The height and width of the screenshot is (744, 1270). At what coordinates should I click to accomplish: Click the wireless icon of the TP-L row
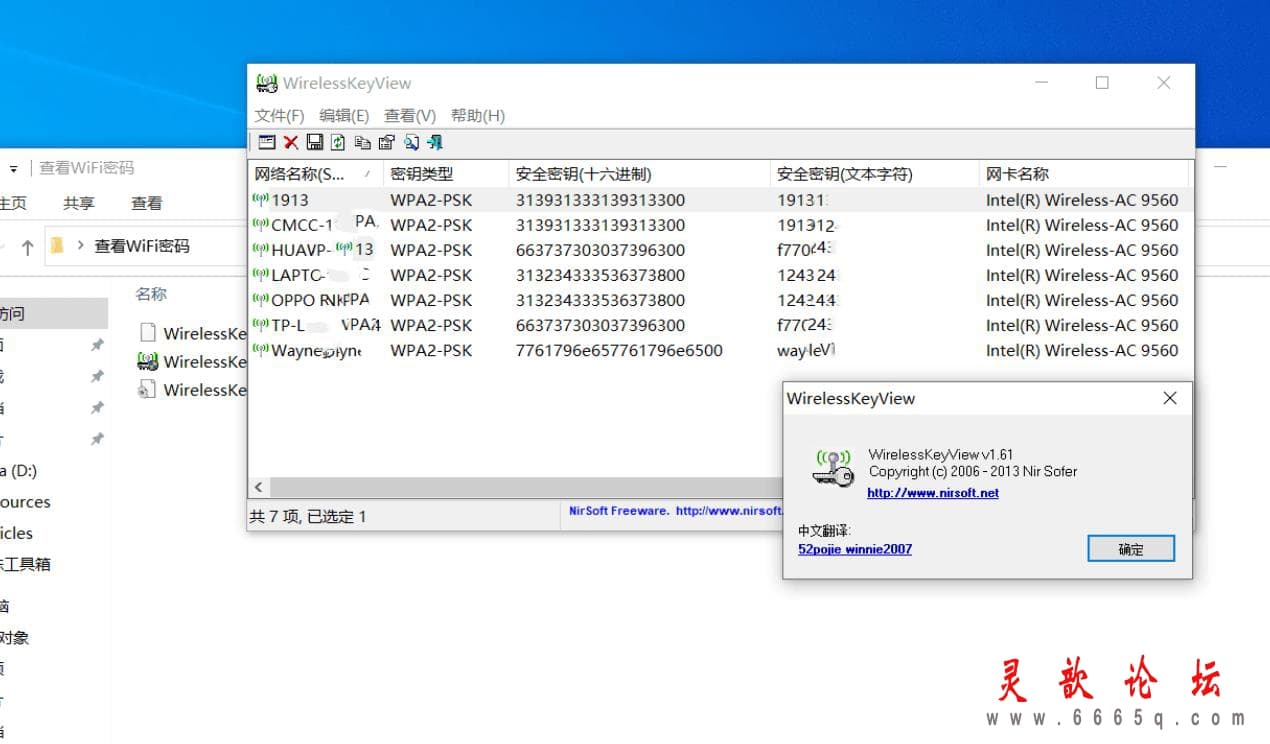(x=261, y=324)
